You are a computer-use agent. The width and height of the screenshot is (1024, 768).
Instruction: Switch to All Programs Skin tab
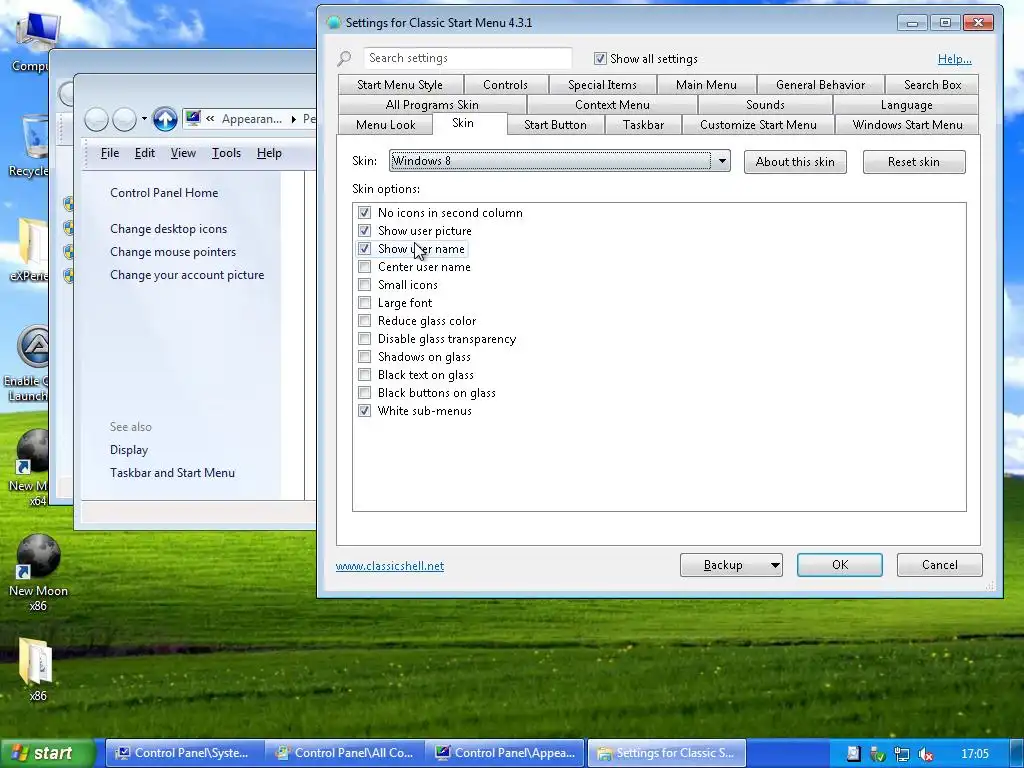tap(432, 104)
